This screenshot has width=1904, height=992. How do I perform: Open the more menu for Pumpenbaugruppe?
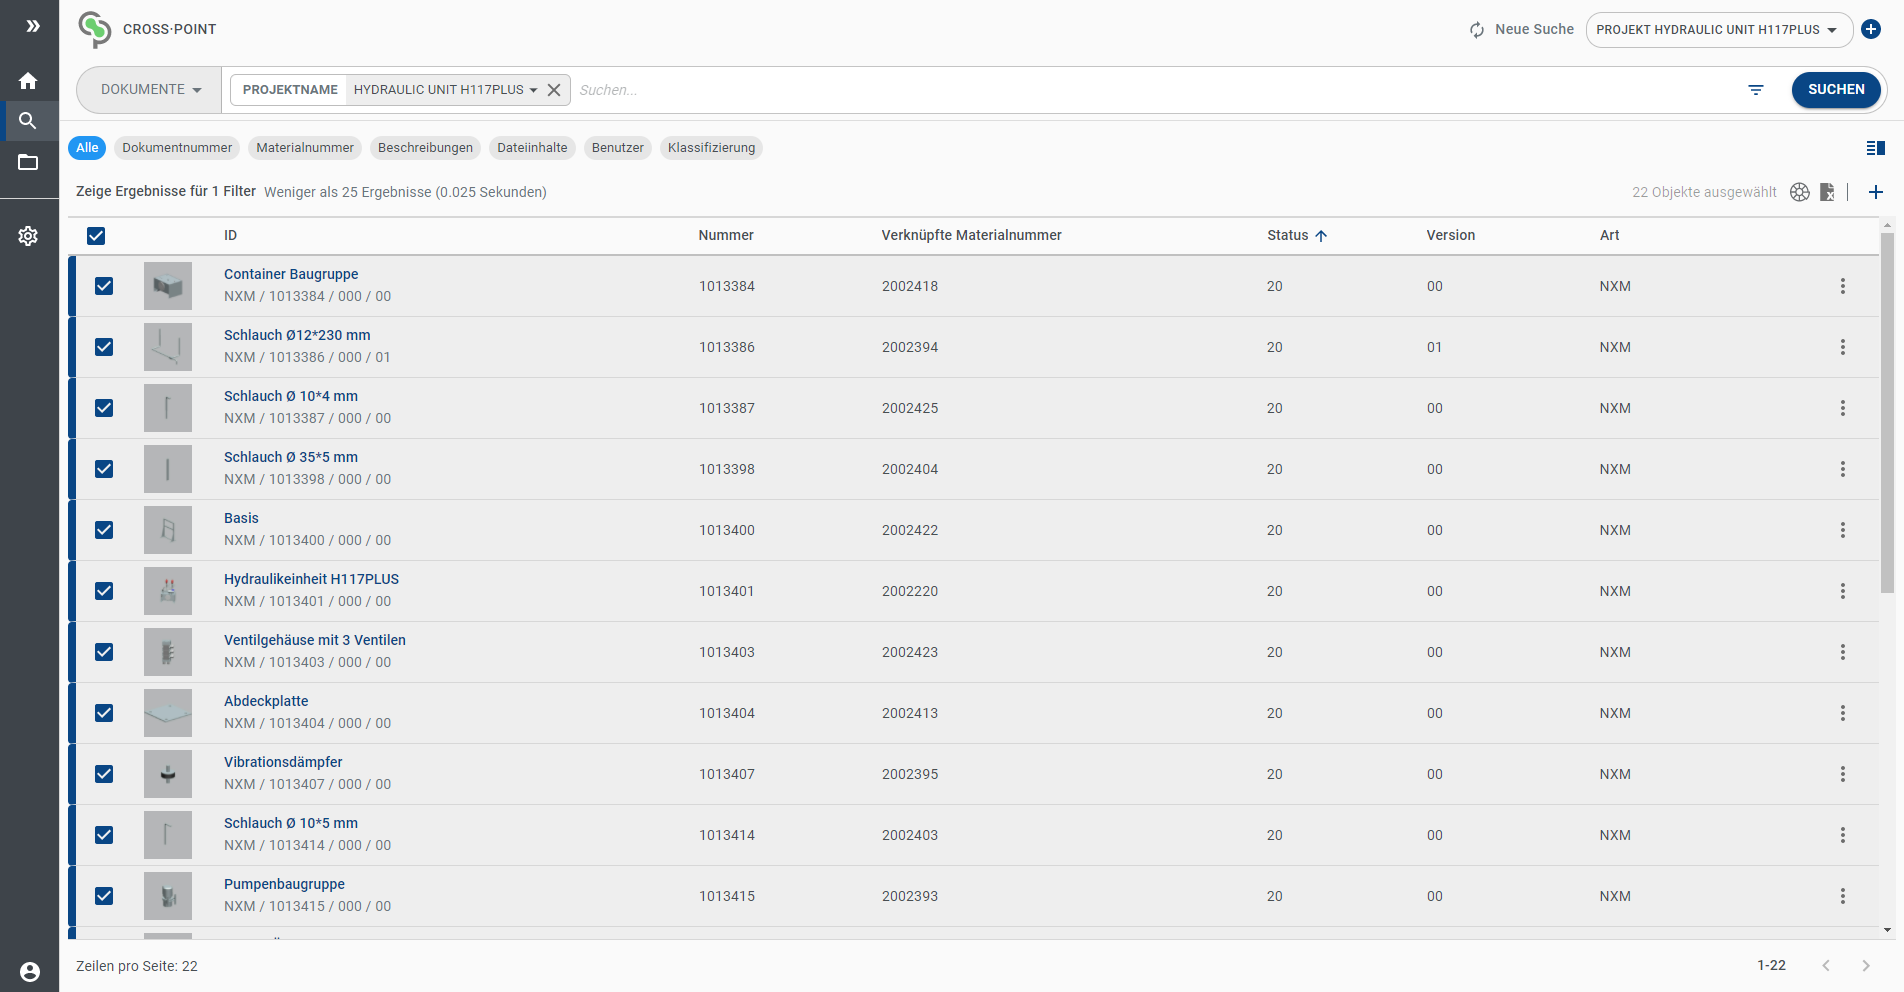click(1843, 896)
